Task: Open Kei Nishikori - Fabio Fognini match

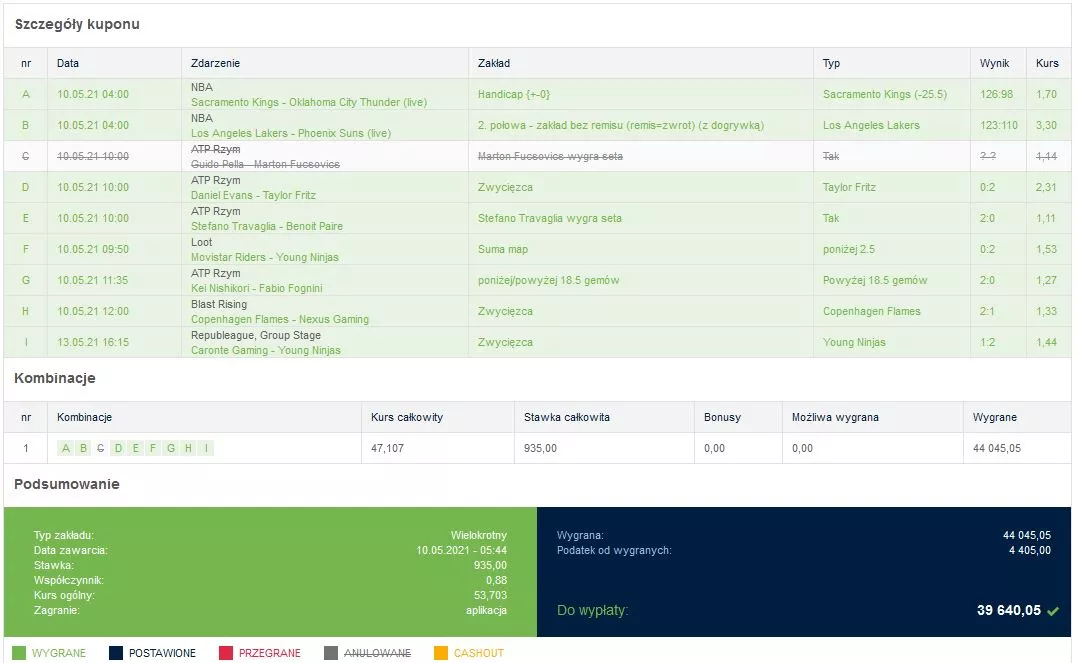Action: click(x=258, y=288)
